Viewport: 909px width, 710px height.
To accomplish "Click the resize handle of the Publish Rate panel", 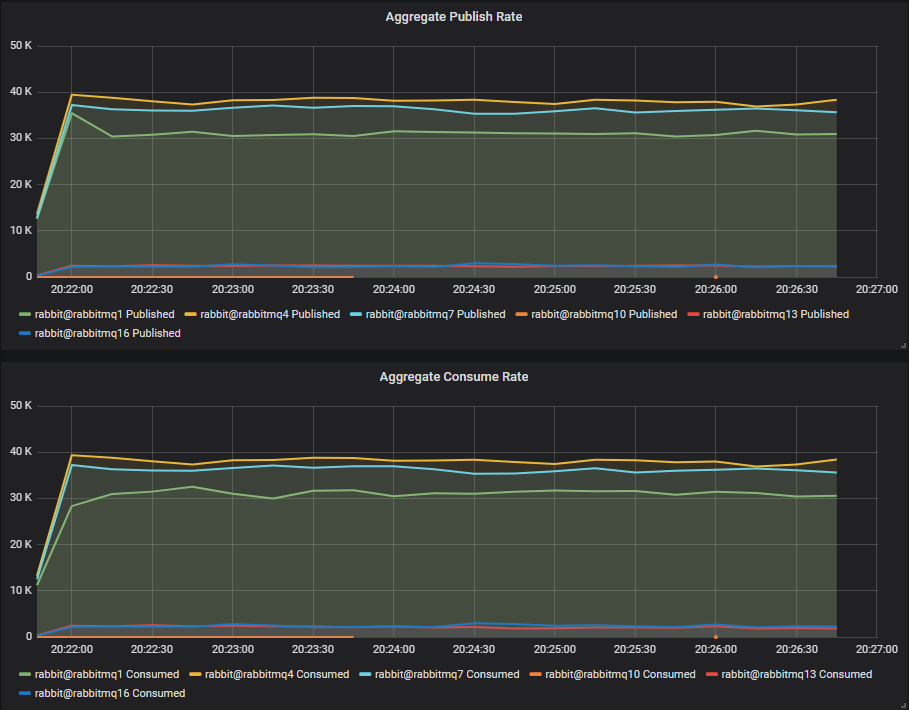I will click(x=901, y=345).
